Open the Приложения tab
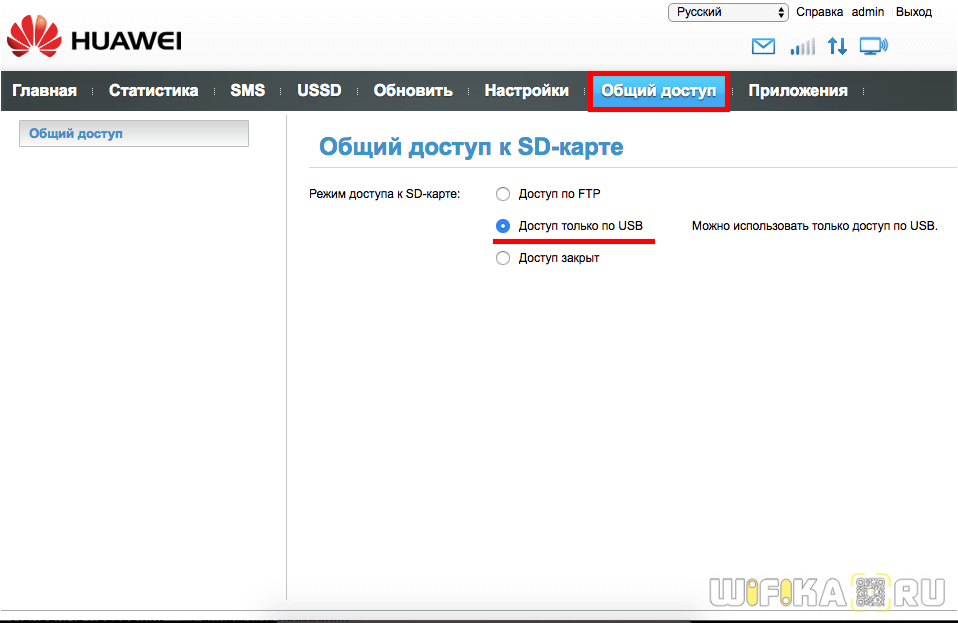Image resolution: width=958 pixels, height=623 pixels. (x=797, y=91)
